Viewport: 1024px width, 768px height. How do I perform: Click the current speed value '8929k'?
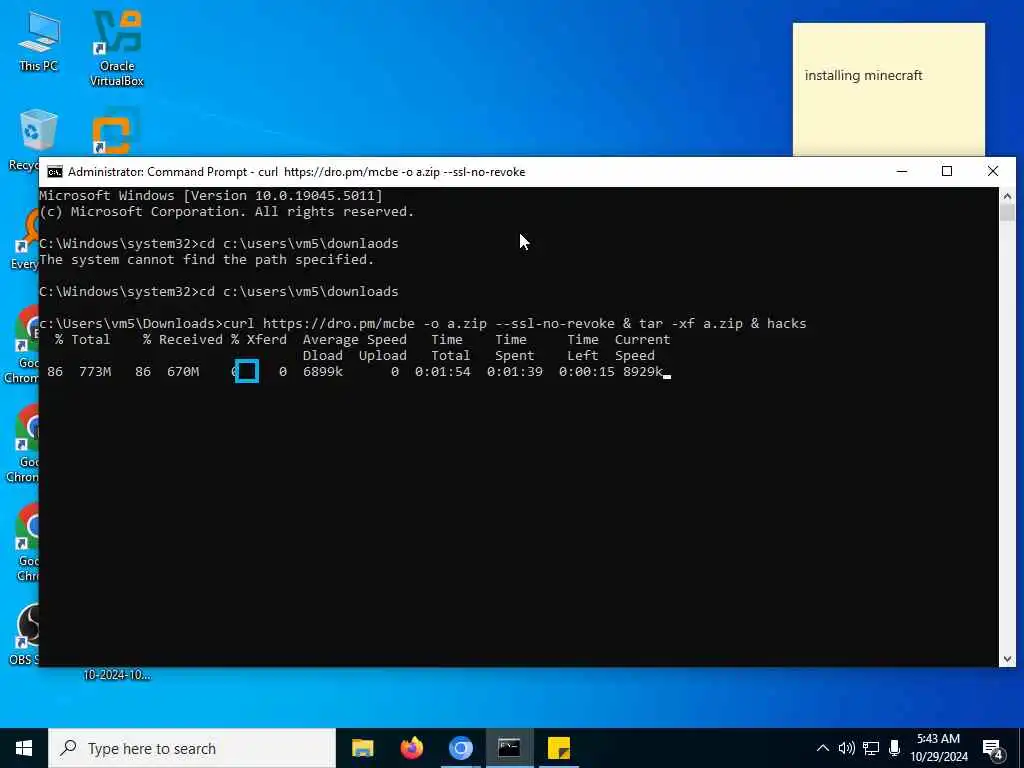(643, 372)
